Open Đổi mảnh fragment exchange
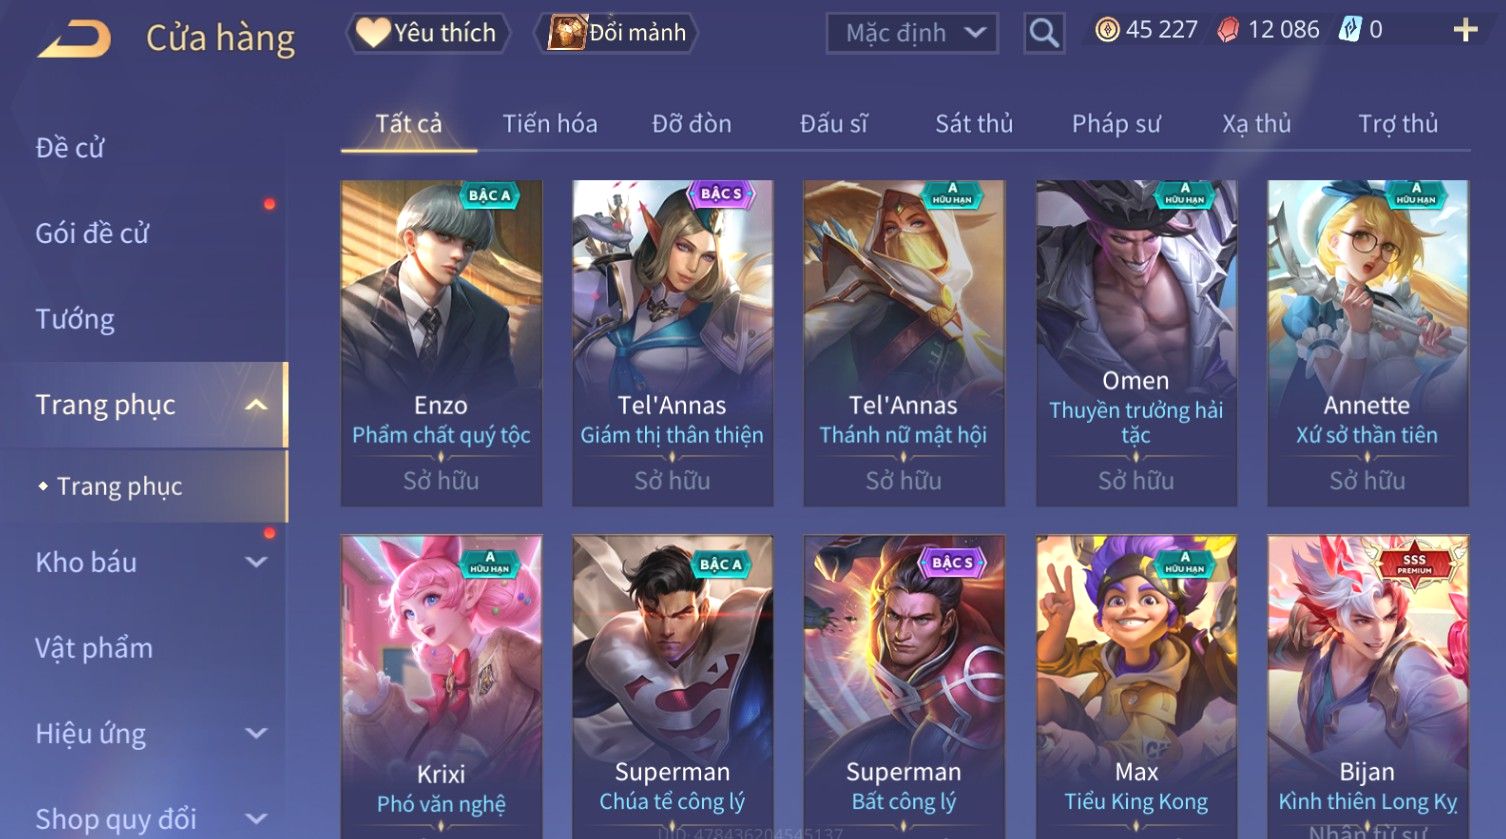Screen dimensions: 1506x839 (617, 33)
